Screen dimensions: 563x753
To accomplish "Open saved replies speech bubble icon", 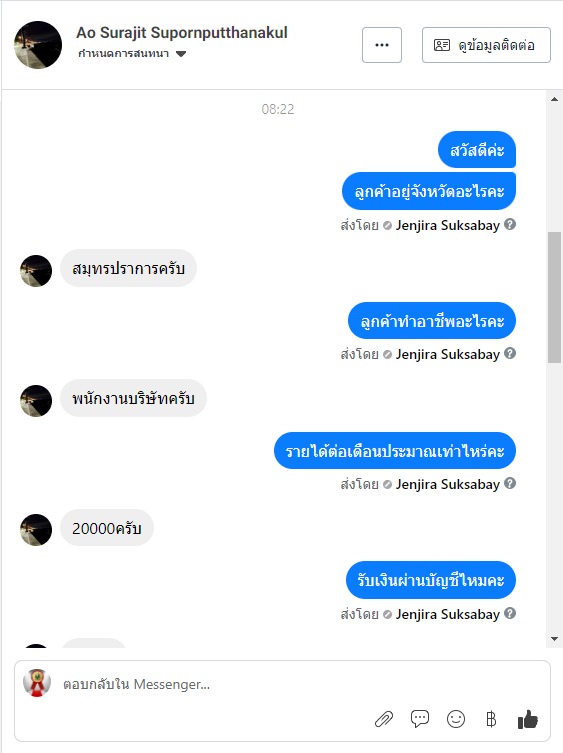I will tap(420, 718).
